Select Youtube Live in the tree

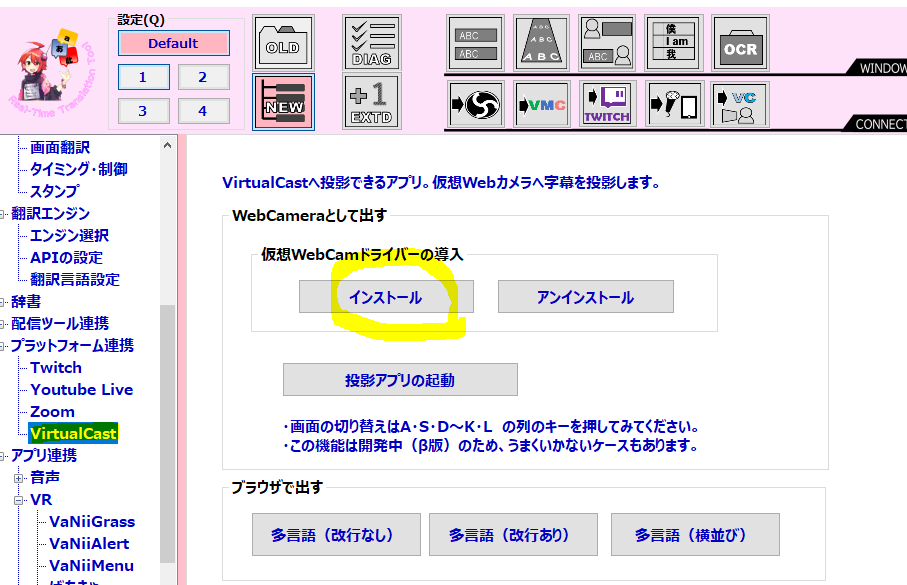(x=82, y=389)
